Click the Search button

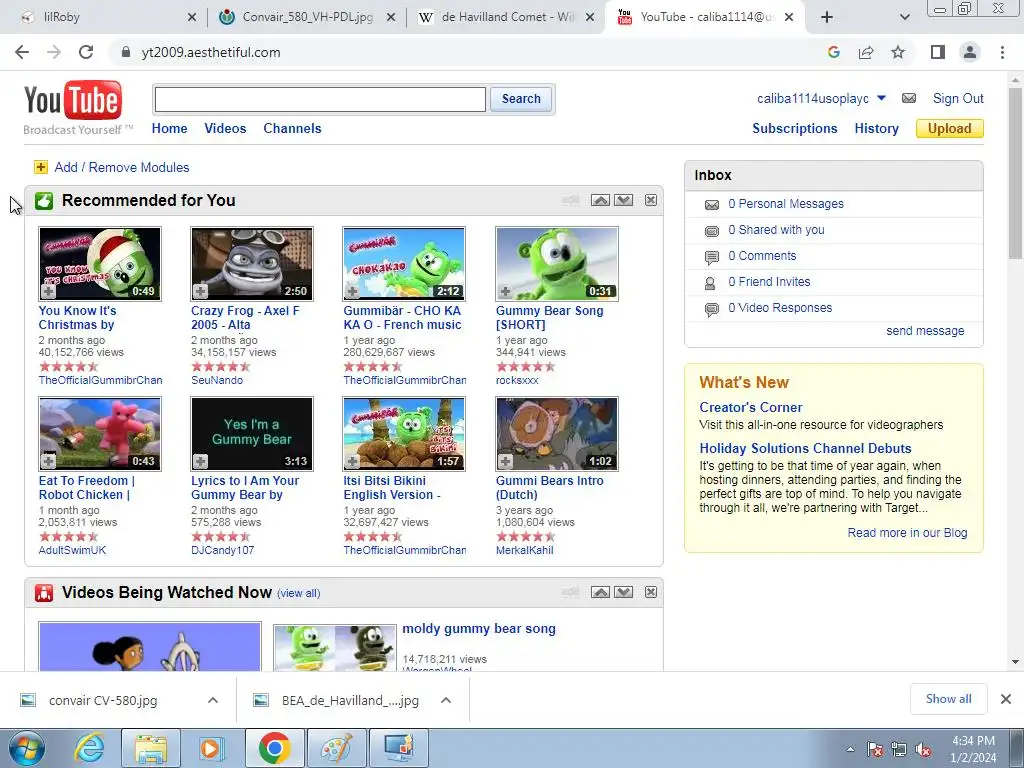tap(521, 99)
